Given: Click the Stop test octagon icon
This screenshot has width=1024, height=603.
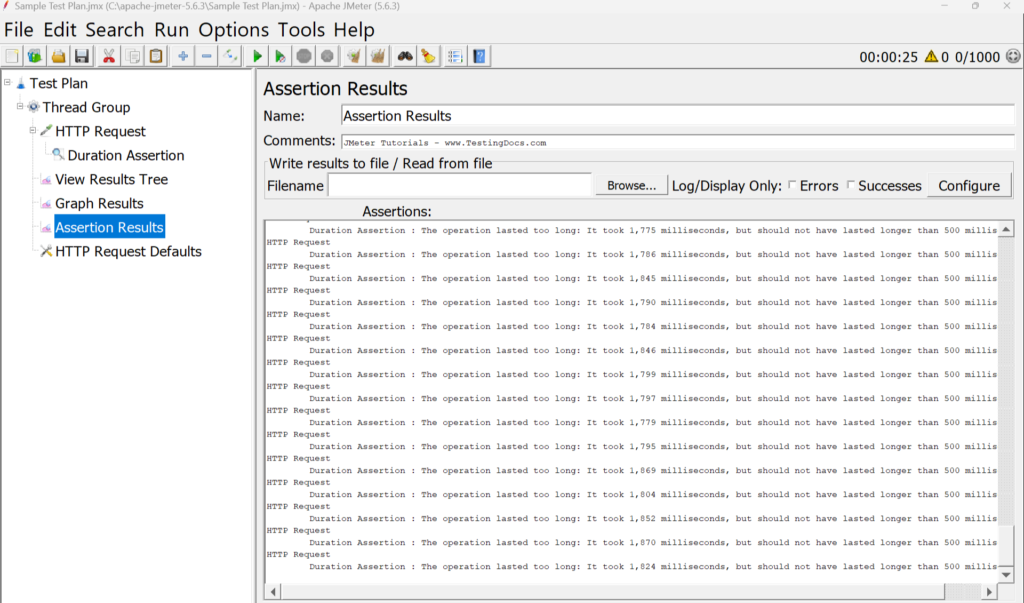Looking at the screenshot, I should 304,56.
